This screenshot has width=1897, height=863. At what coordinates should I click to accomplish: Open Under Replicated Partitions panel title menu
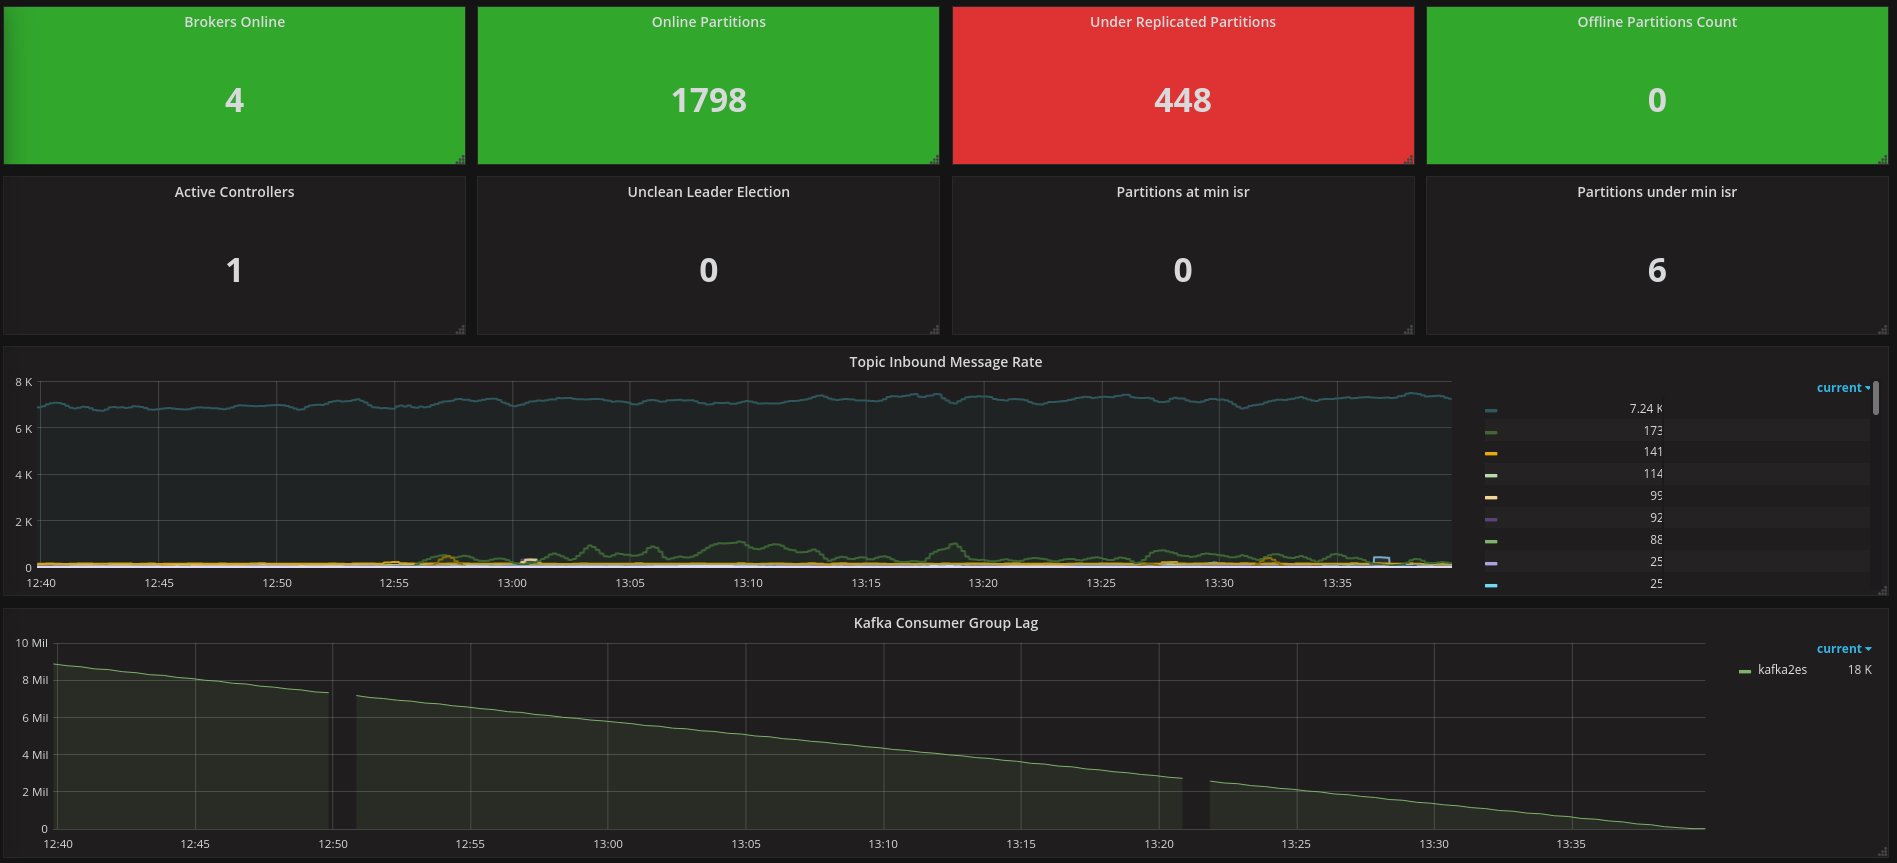pyautogui.click(x=1182, y=22)
